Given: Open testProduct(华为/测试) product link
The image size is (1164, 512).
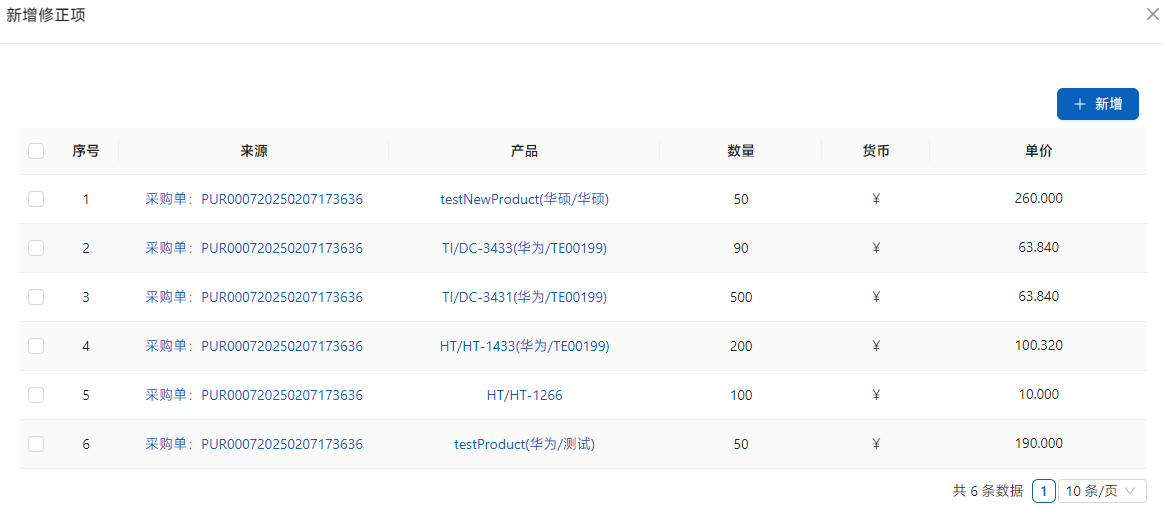Looking at the screenshot, I should coord(524,444).
